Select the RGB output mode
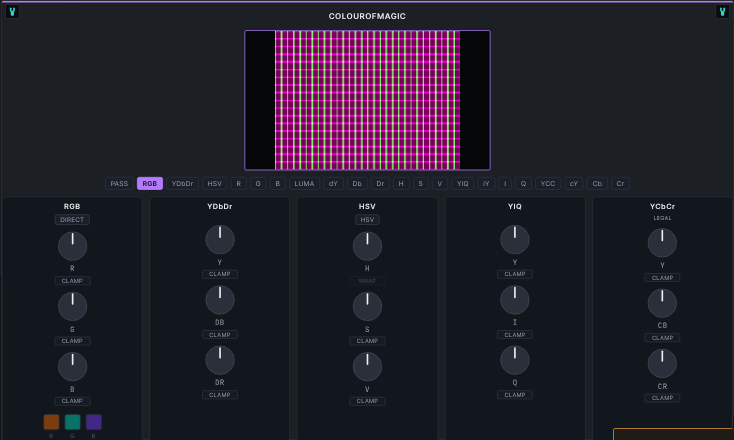Image resolution: width=734 pixels, height=440 pixels. [x=150, y=183]
